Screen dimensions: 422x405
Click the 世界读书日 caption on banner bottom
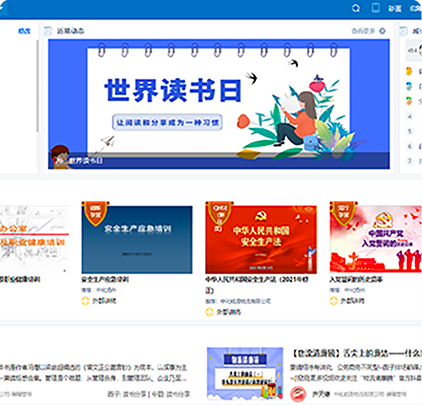click(86, 161)
